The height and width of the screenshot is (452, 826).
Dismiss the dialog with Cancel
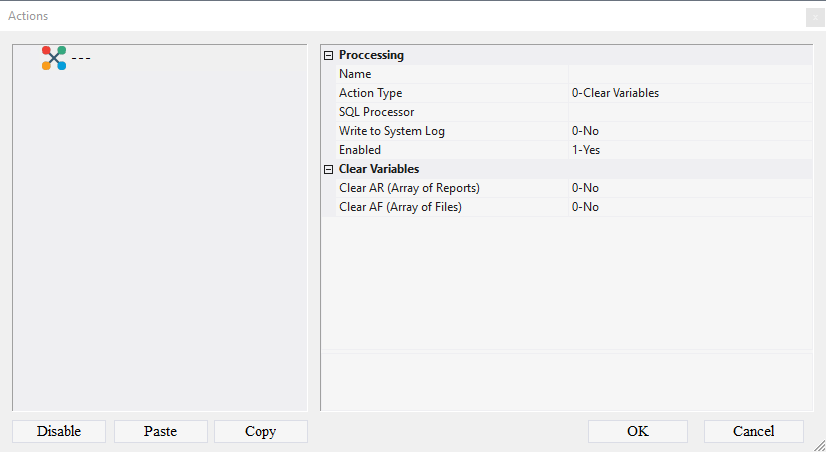(x=753, y=431)
